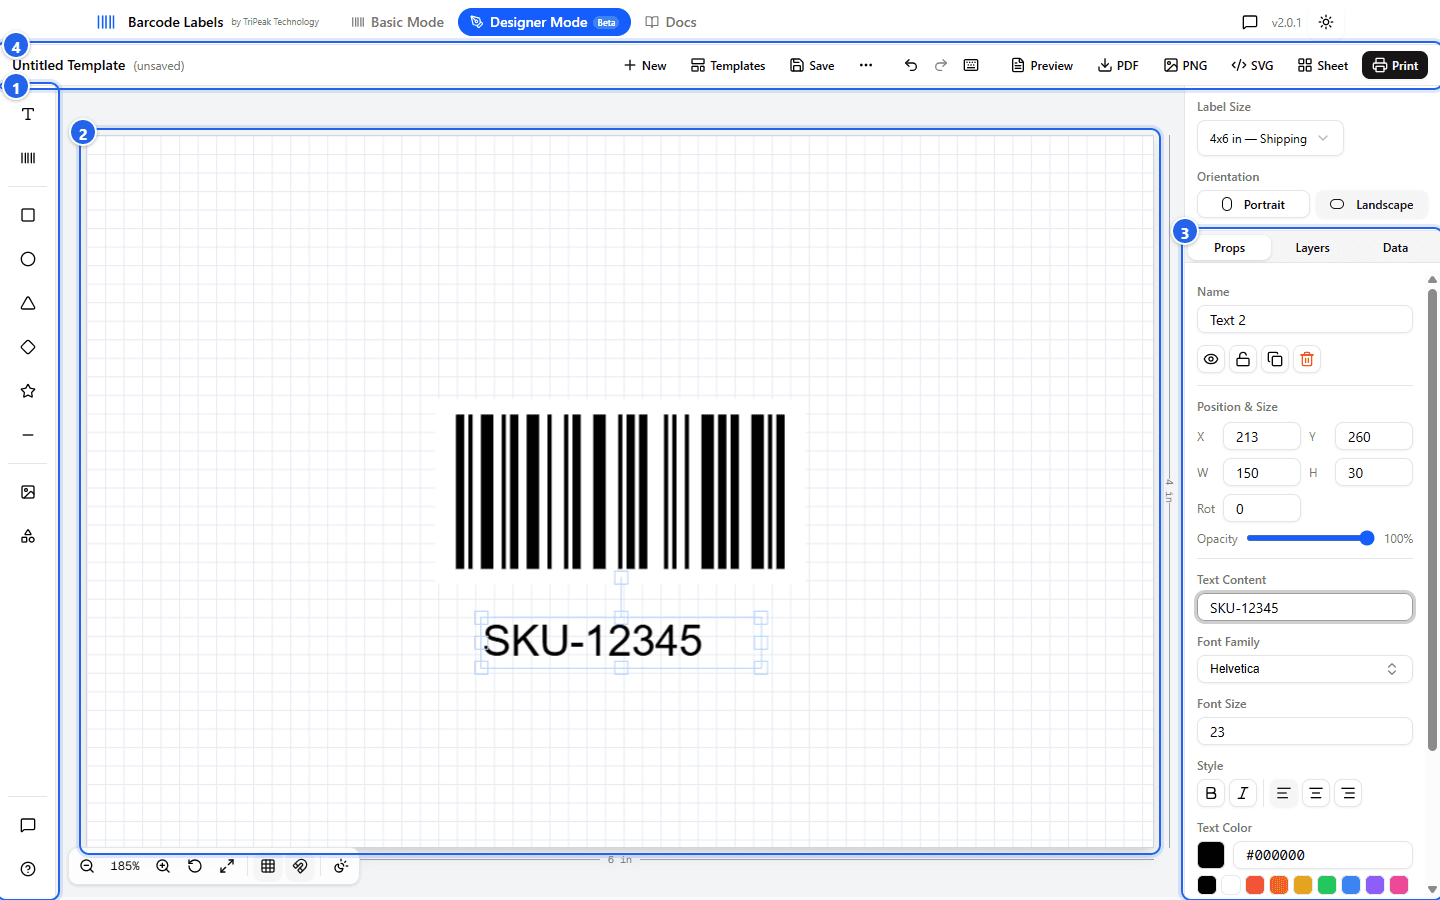
Task: Open the Label Size dropdown
Action: pos(1270,138)
